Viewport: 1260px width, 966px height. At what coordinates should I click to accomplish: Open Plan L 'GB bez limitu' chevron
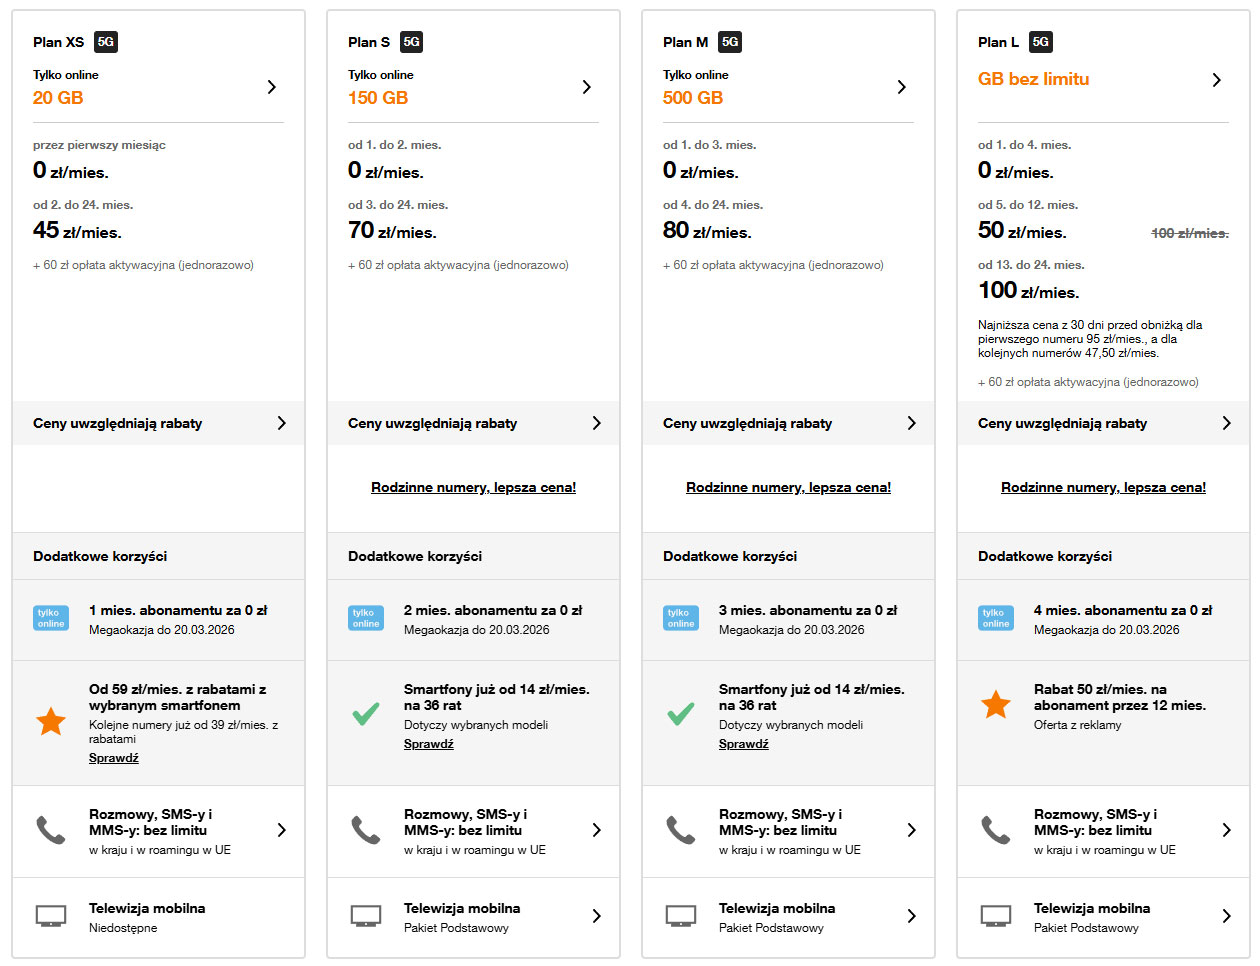(1216, 80)
